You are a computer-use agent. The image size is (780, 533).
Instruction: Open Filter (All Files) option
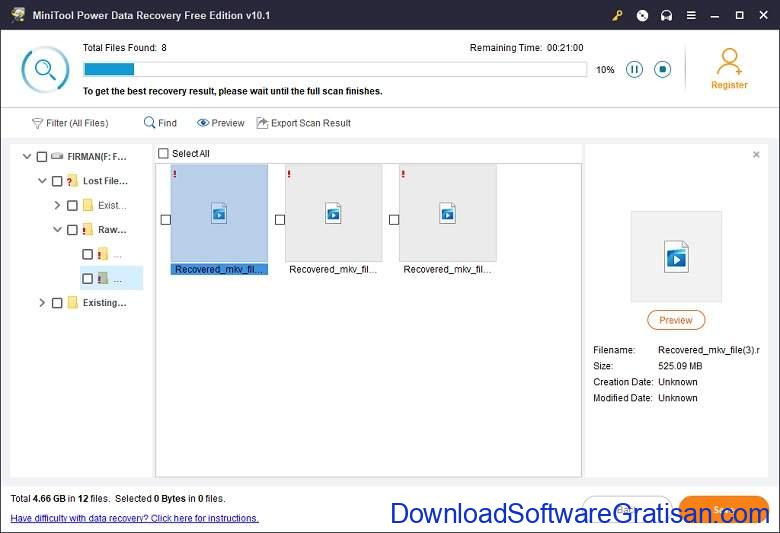pyautogui.click(x=70, y=123)
